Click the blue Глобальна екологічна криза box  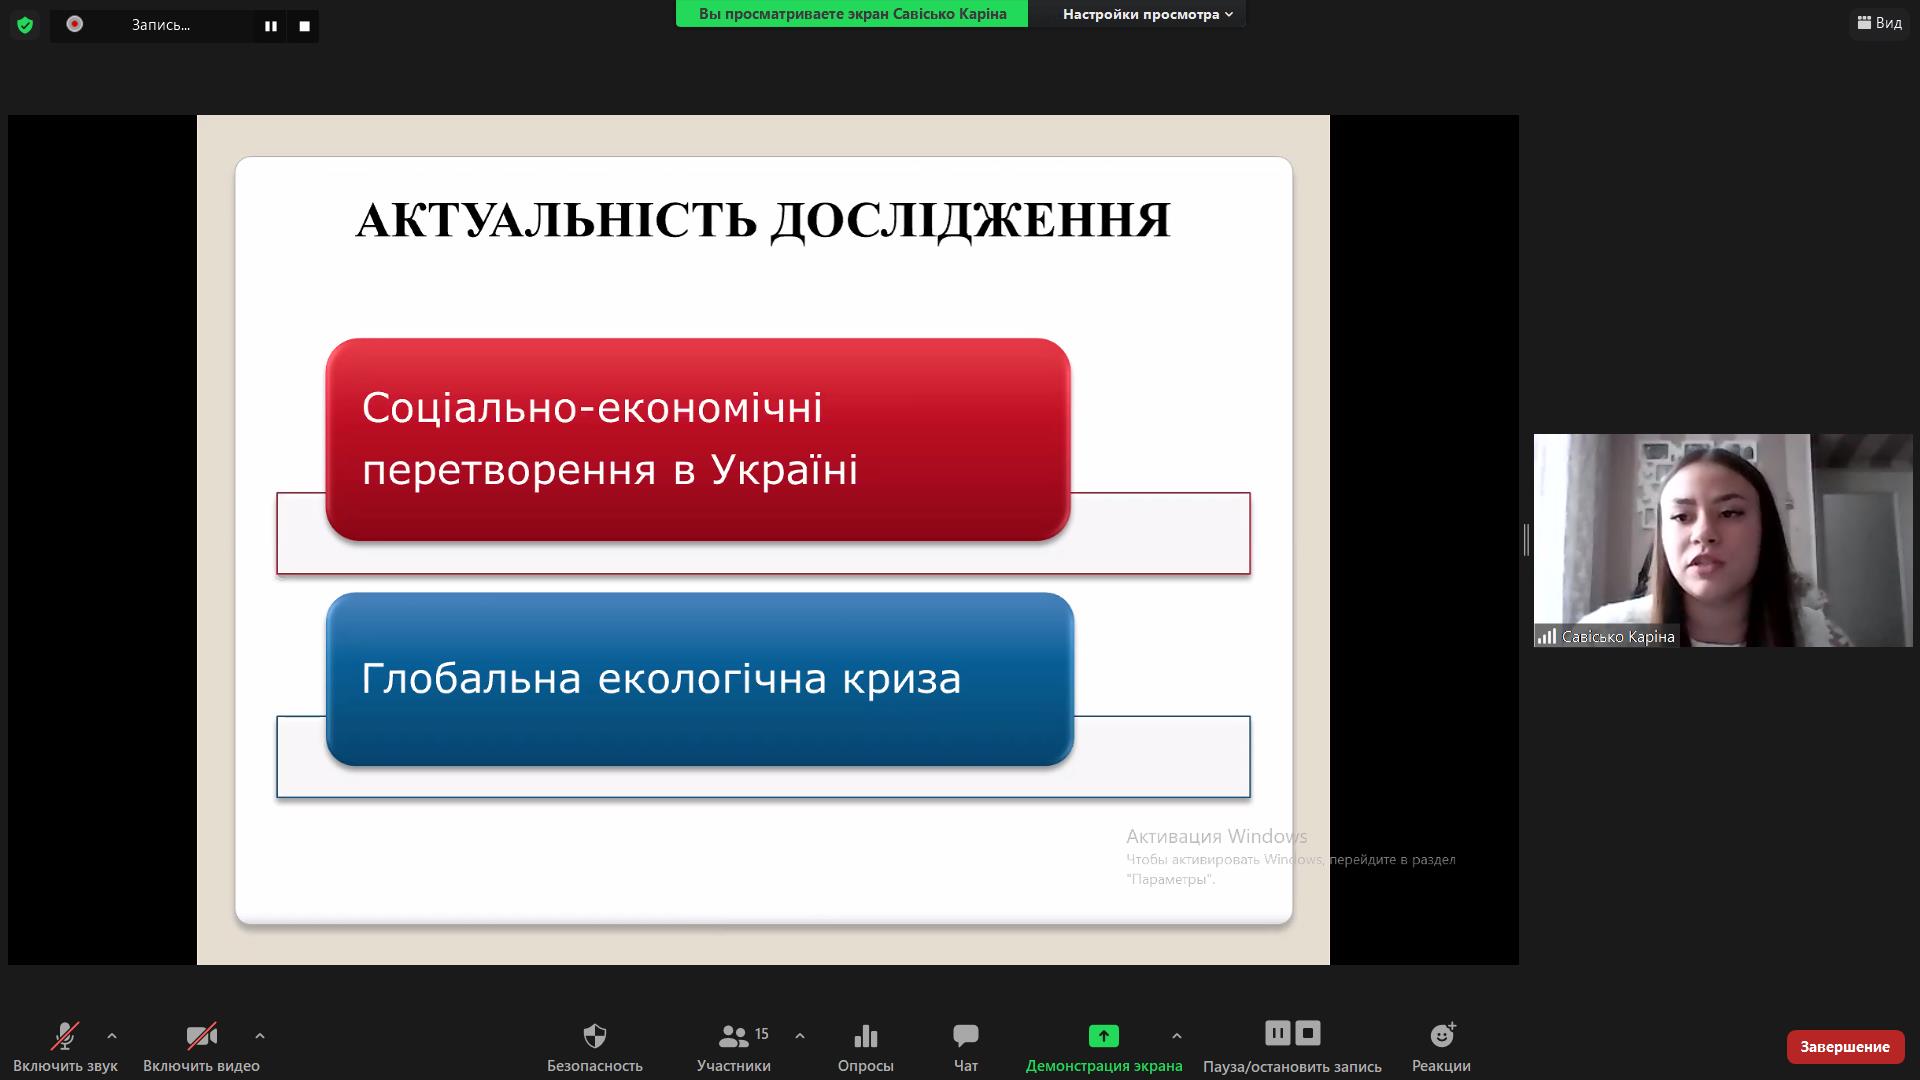pyautogui.click(x=700, y=679)
